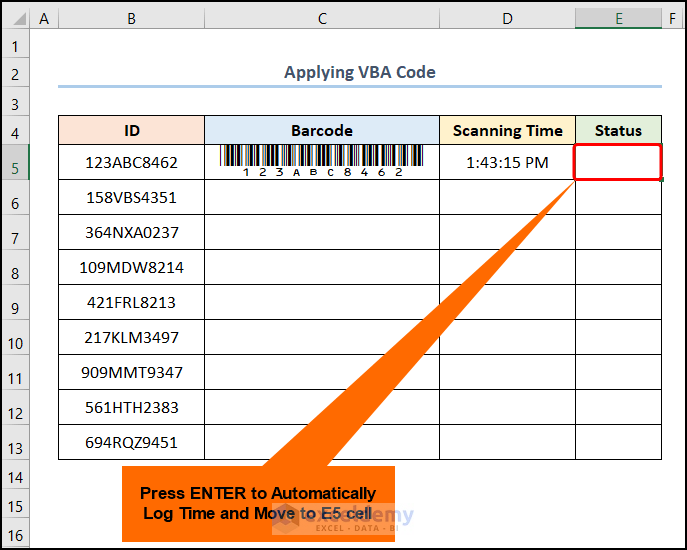Select the active Status cell E5
This screenshot has width=687, height=550.
coord(618,162)
